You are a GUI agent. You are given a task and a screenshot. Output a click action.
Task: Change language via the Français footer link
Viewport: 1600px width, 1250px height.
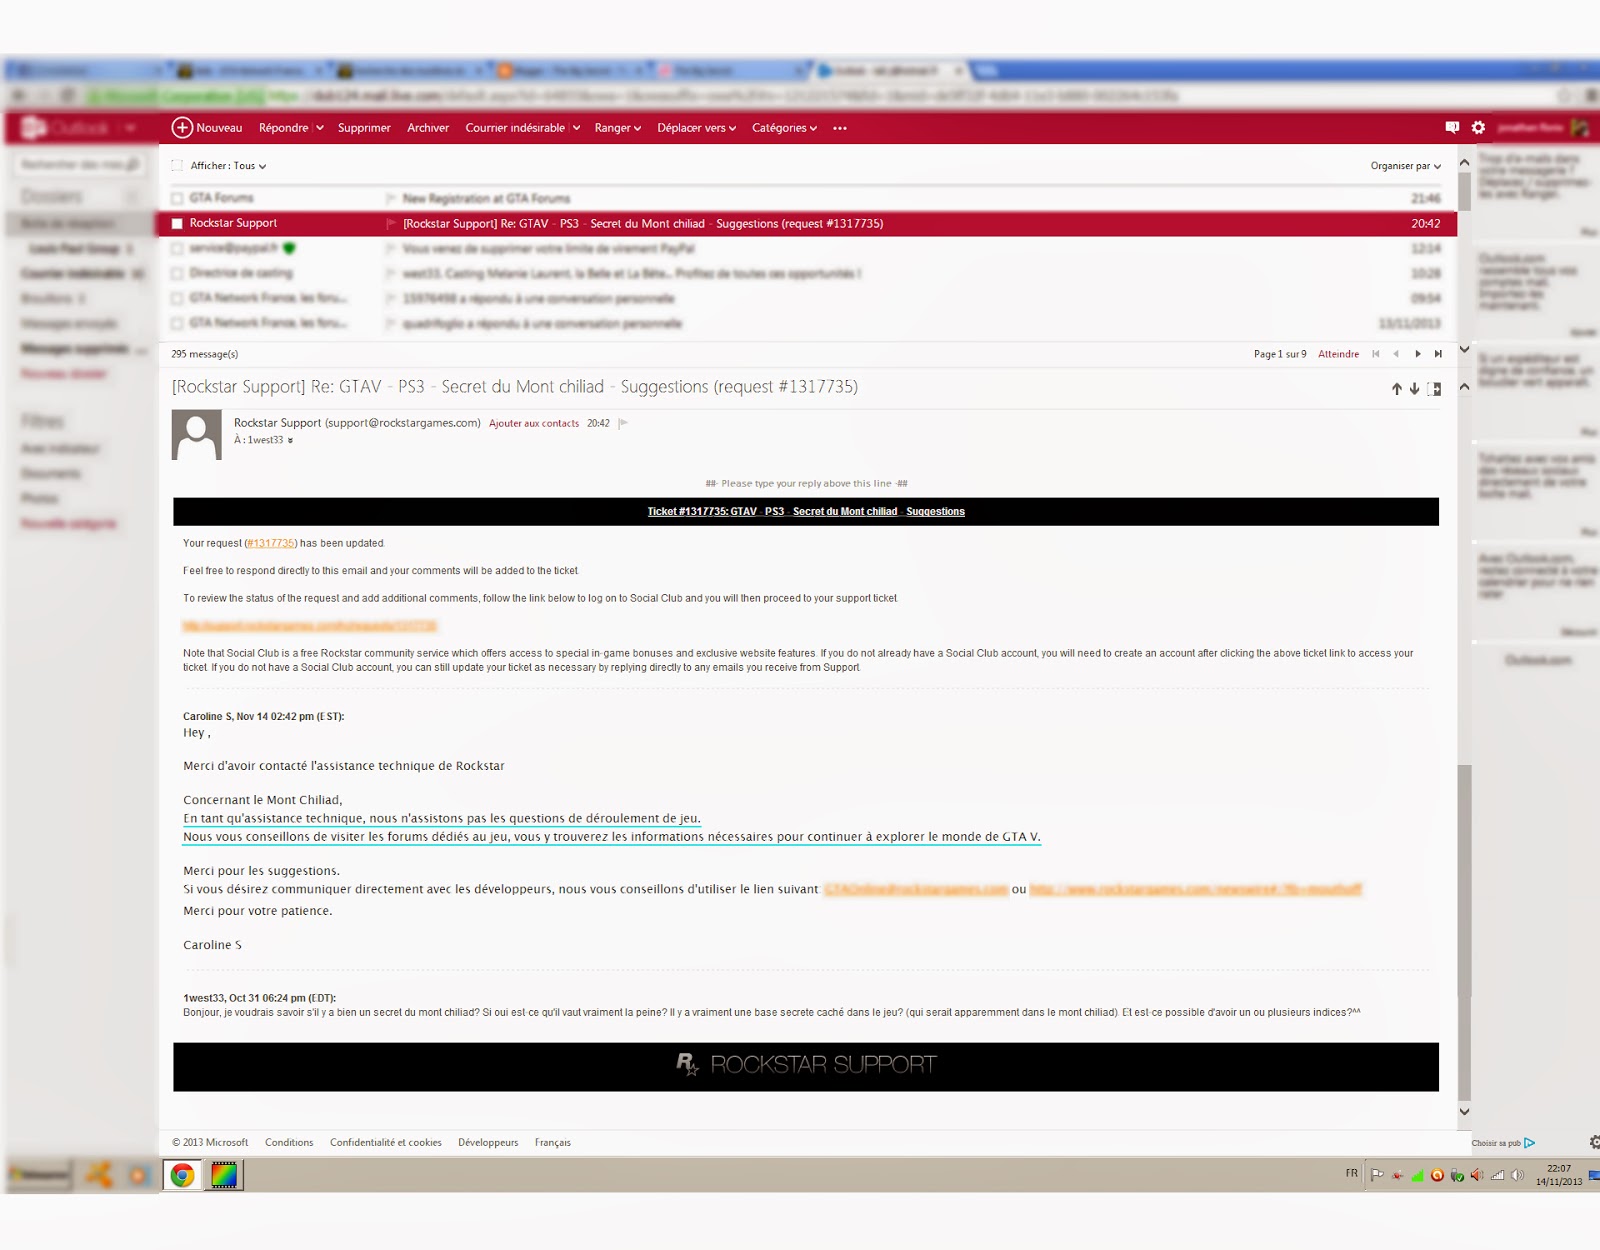click(553, 1142)
